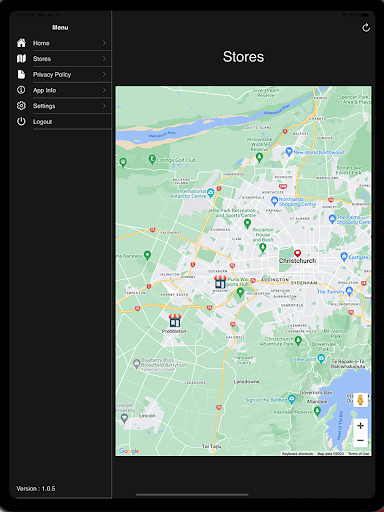Click the Stores map icon in menu
Image resolution: width=384 pixels, height=512 pixels.
21,59
